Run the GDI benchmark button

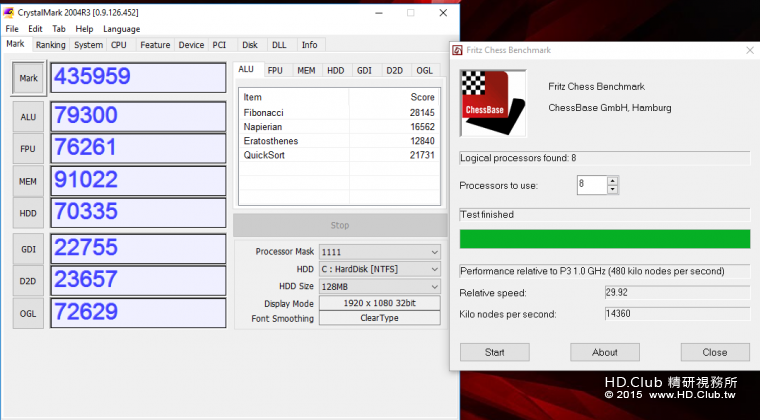click(28, 249)
